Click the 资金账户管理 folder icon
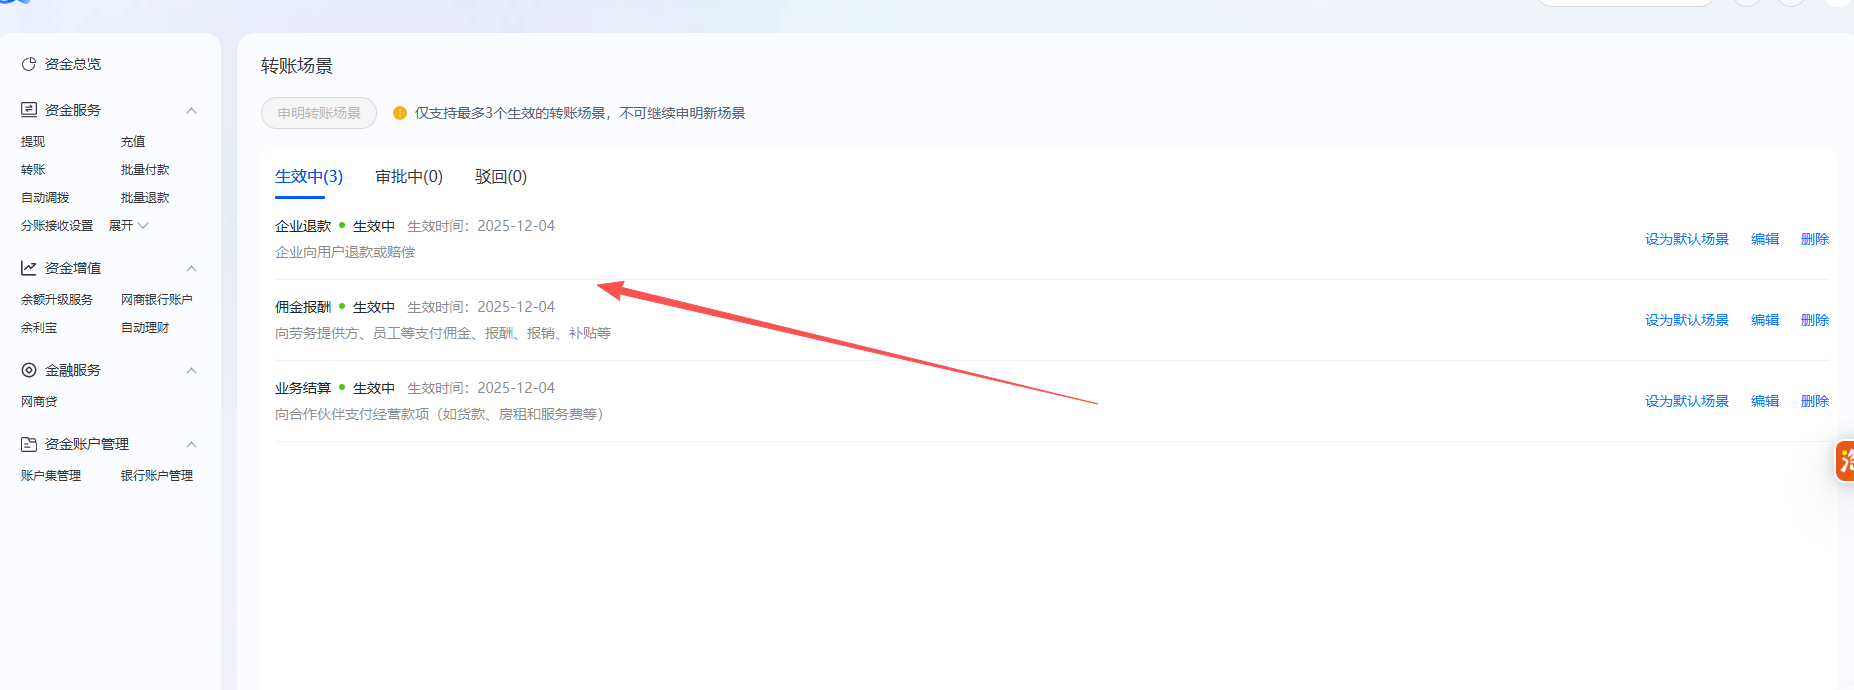Image resolution: width=1854 pixels, height=690 pixels. pos(29,444)
